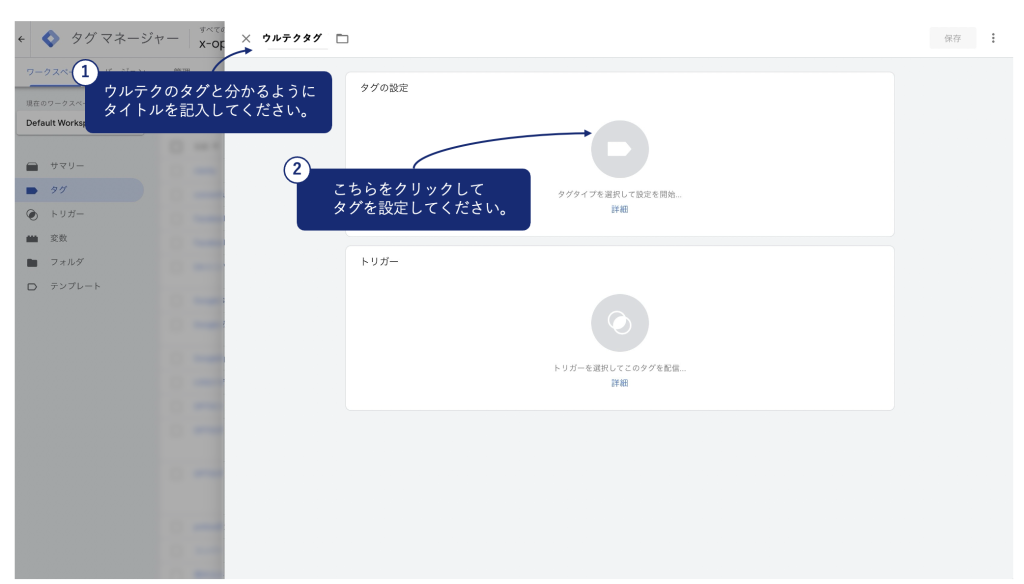
Task: Close the tag editor with the X
Action: tap(246, 38)
